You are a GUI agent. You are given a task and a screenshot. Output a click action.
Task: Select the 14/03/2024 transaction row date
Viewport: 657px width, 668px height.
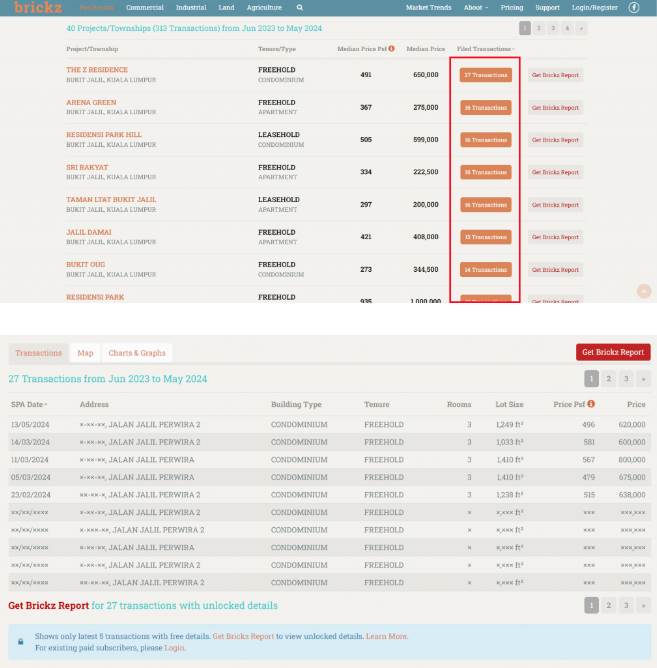30,442
